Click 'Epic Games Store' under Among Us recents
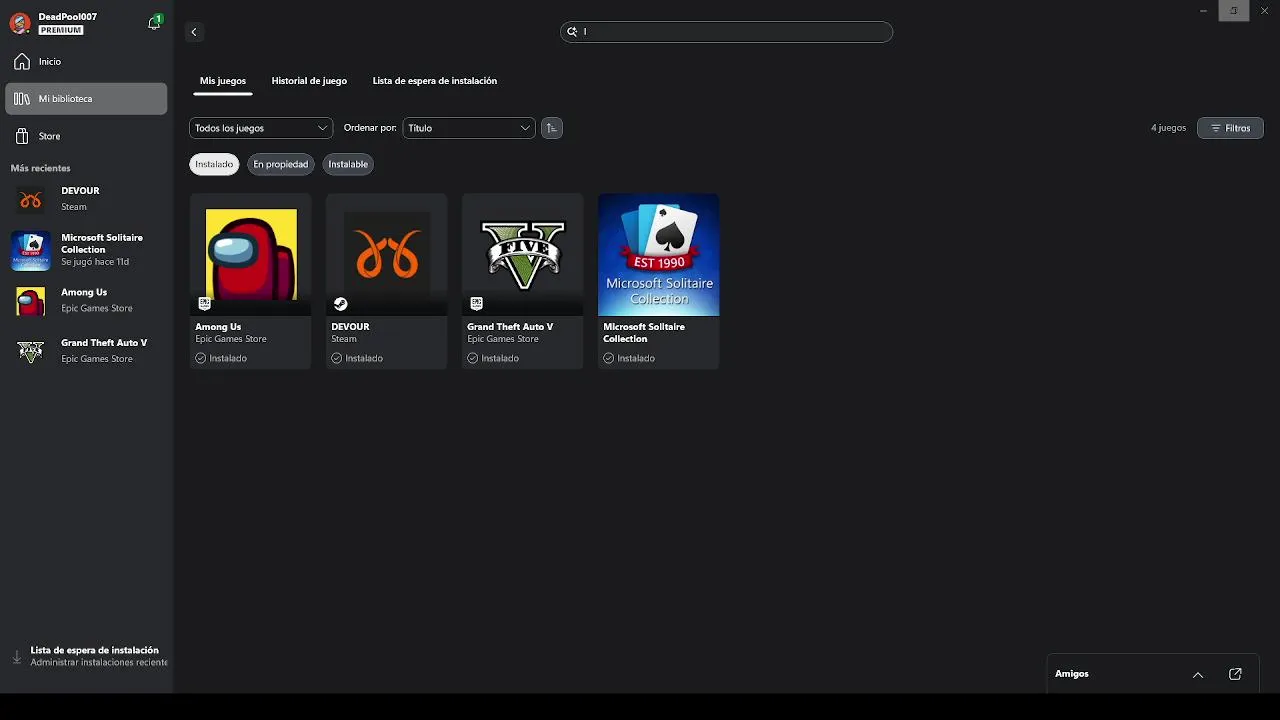The height and width of the screenshot is (720, 1280). point(97,308)
